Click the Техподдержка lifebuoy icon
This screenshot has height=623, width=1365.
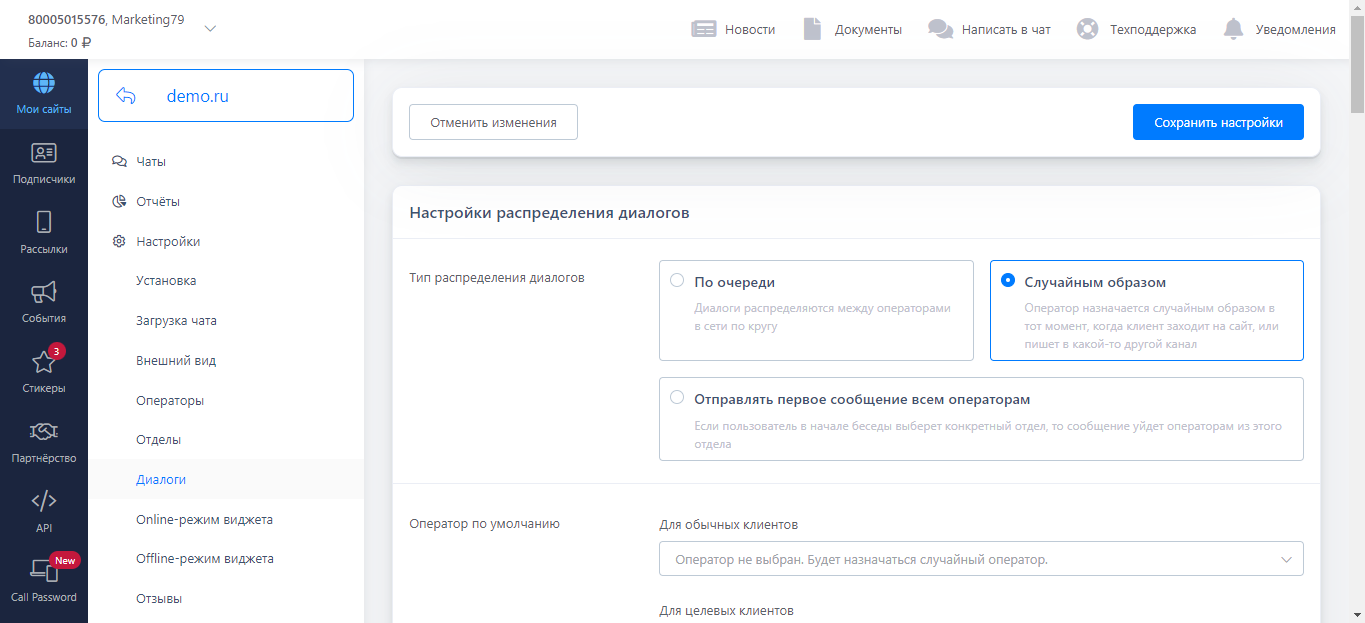click(1087, 29)
